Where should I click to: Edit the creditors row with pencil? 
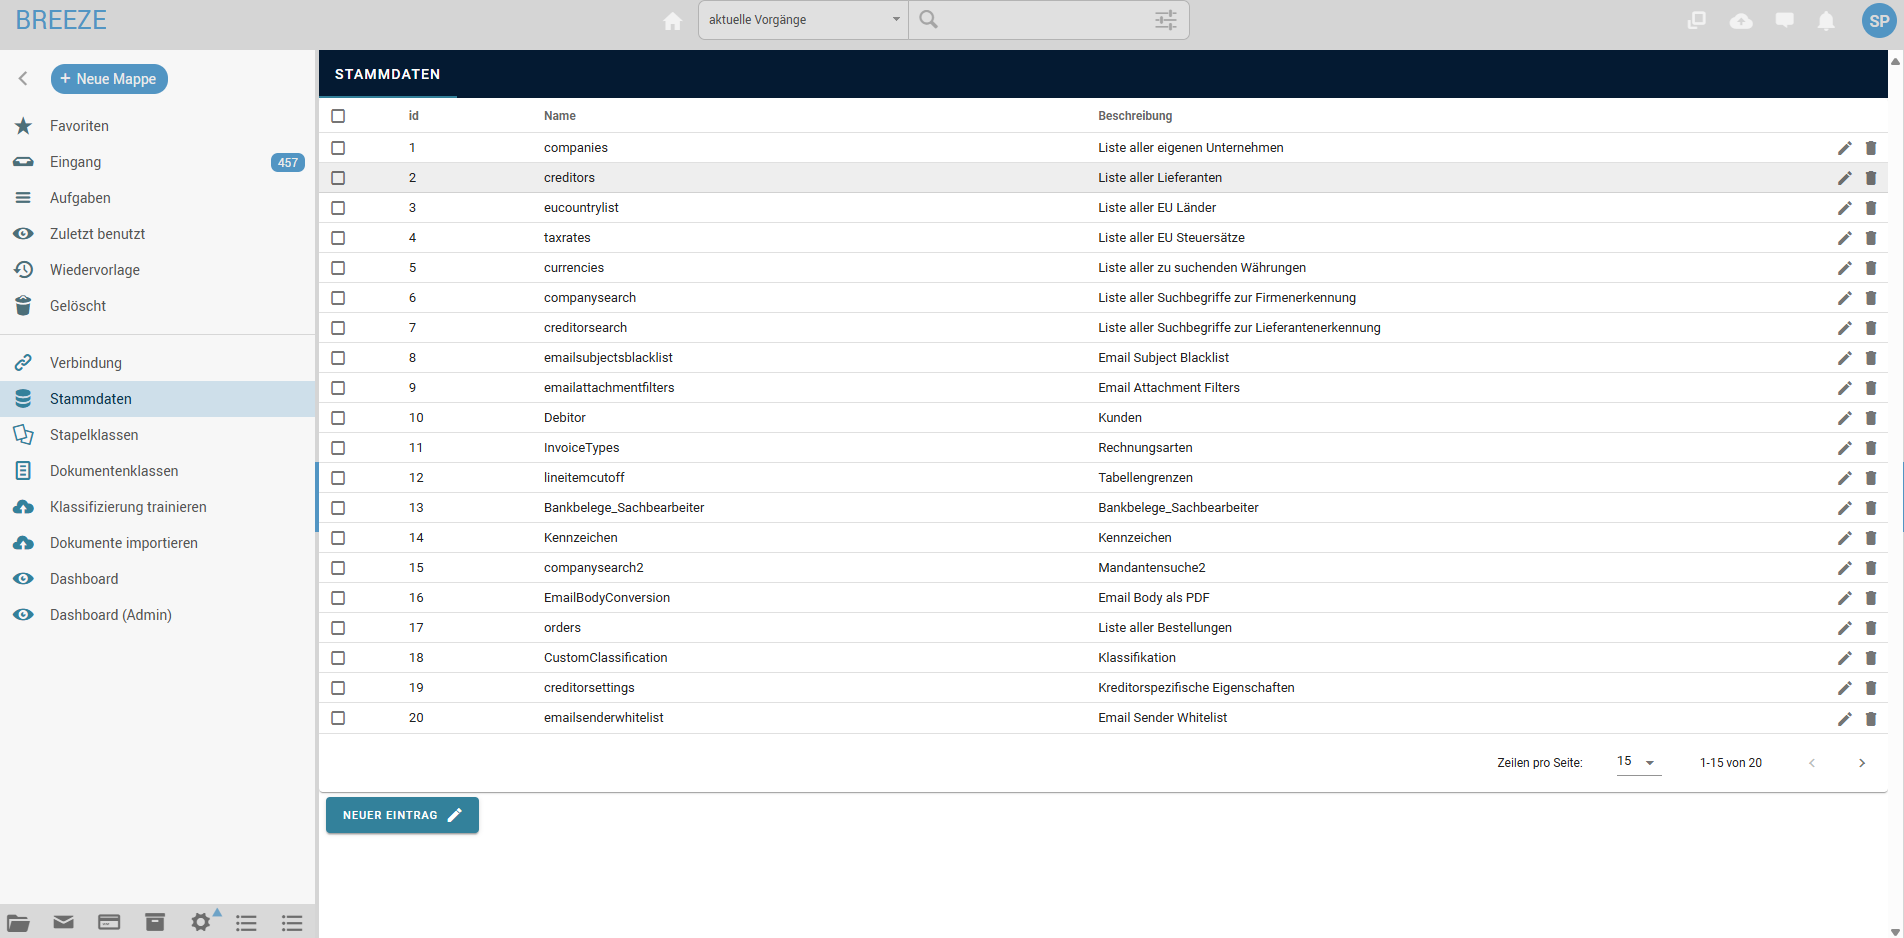pyautogui.click(x=1845, y=178)
